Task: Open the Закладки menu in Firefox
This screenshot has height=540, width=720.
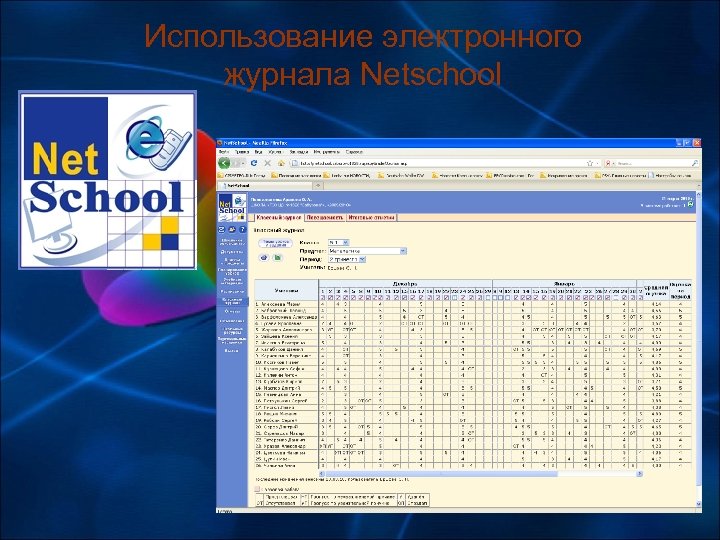Action: pos(299,152)
